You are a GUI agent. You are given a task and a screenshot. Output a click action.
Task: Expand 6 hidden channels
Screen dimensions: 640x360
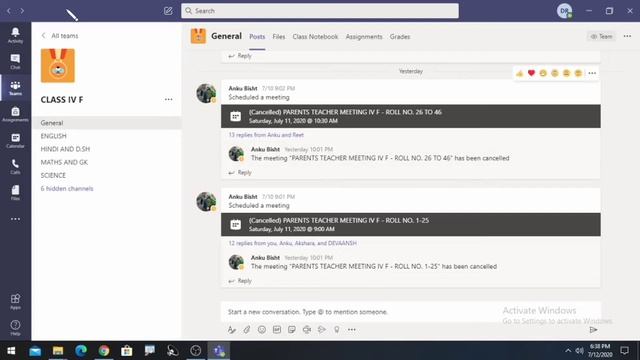(x=67, y=189)
